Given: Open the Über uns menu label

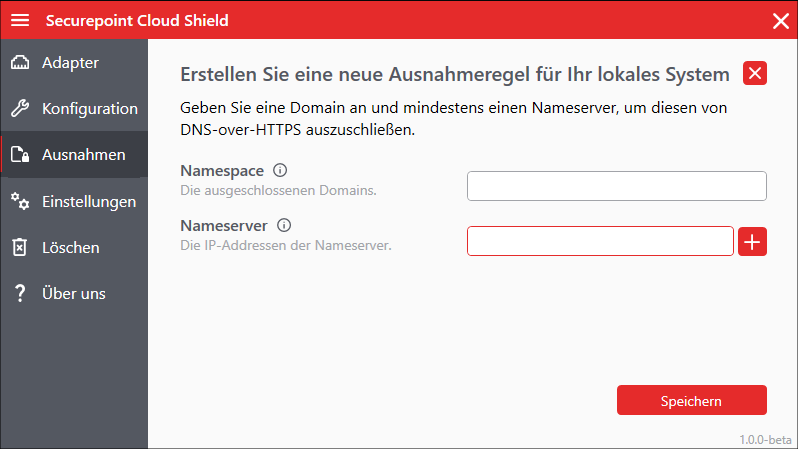Looking at the screenshot, I should pyautogui.click(x=74, y=293).
